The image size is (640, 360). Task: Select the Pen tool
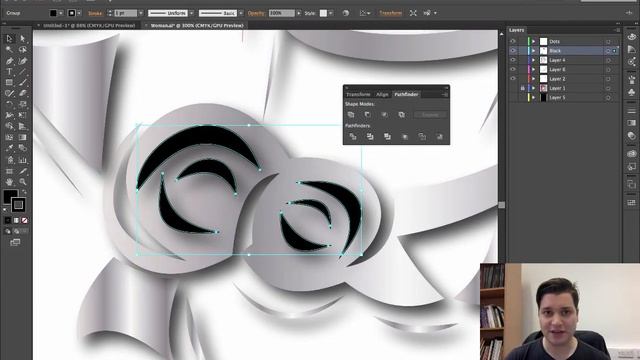9,61
